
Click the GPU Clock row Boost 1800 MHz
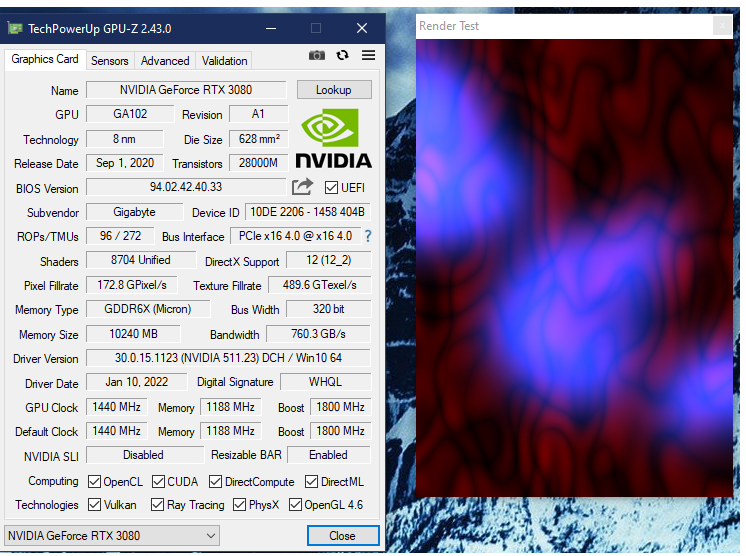point(340,407)
